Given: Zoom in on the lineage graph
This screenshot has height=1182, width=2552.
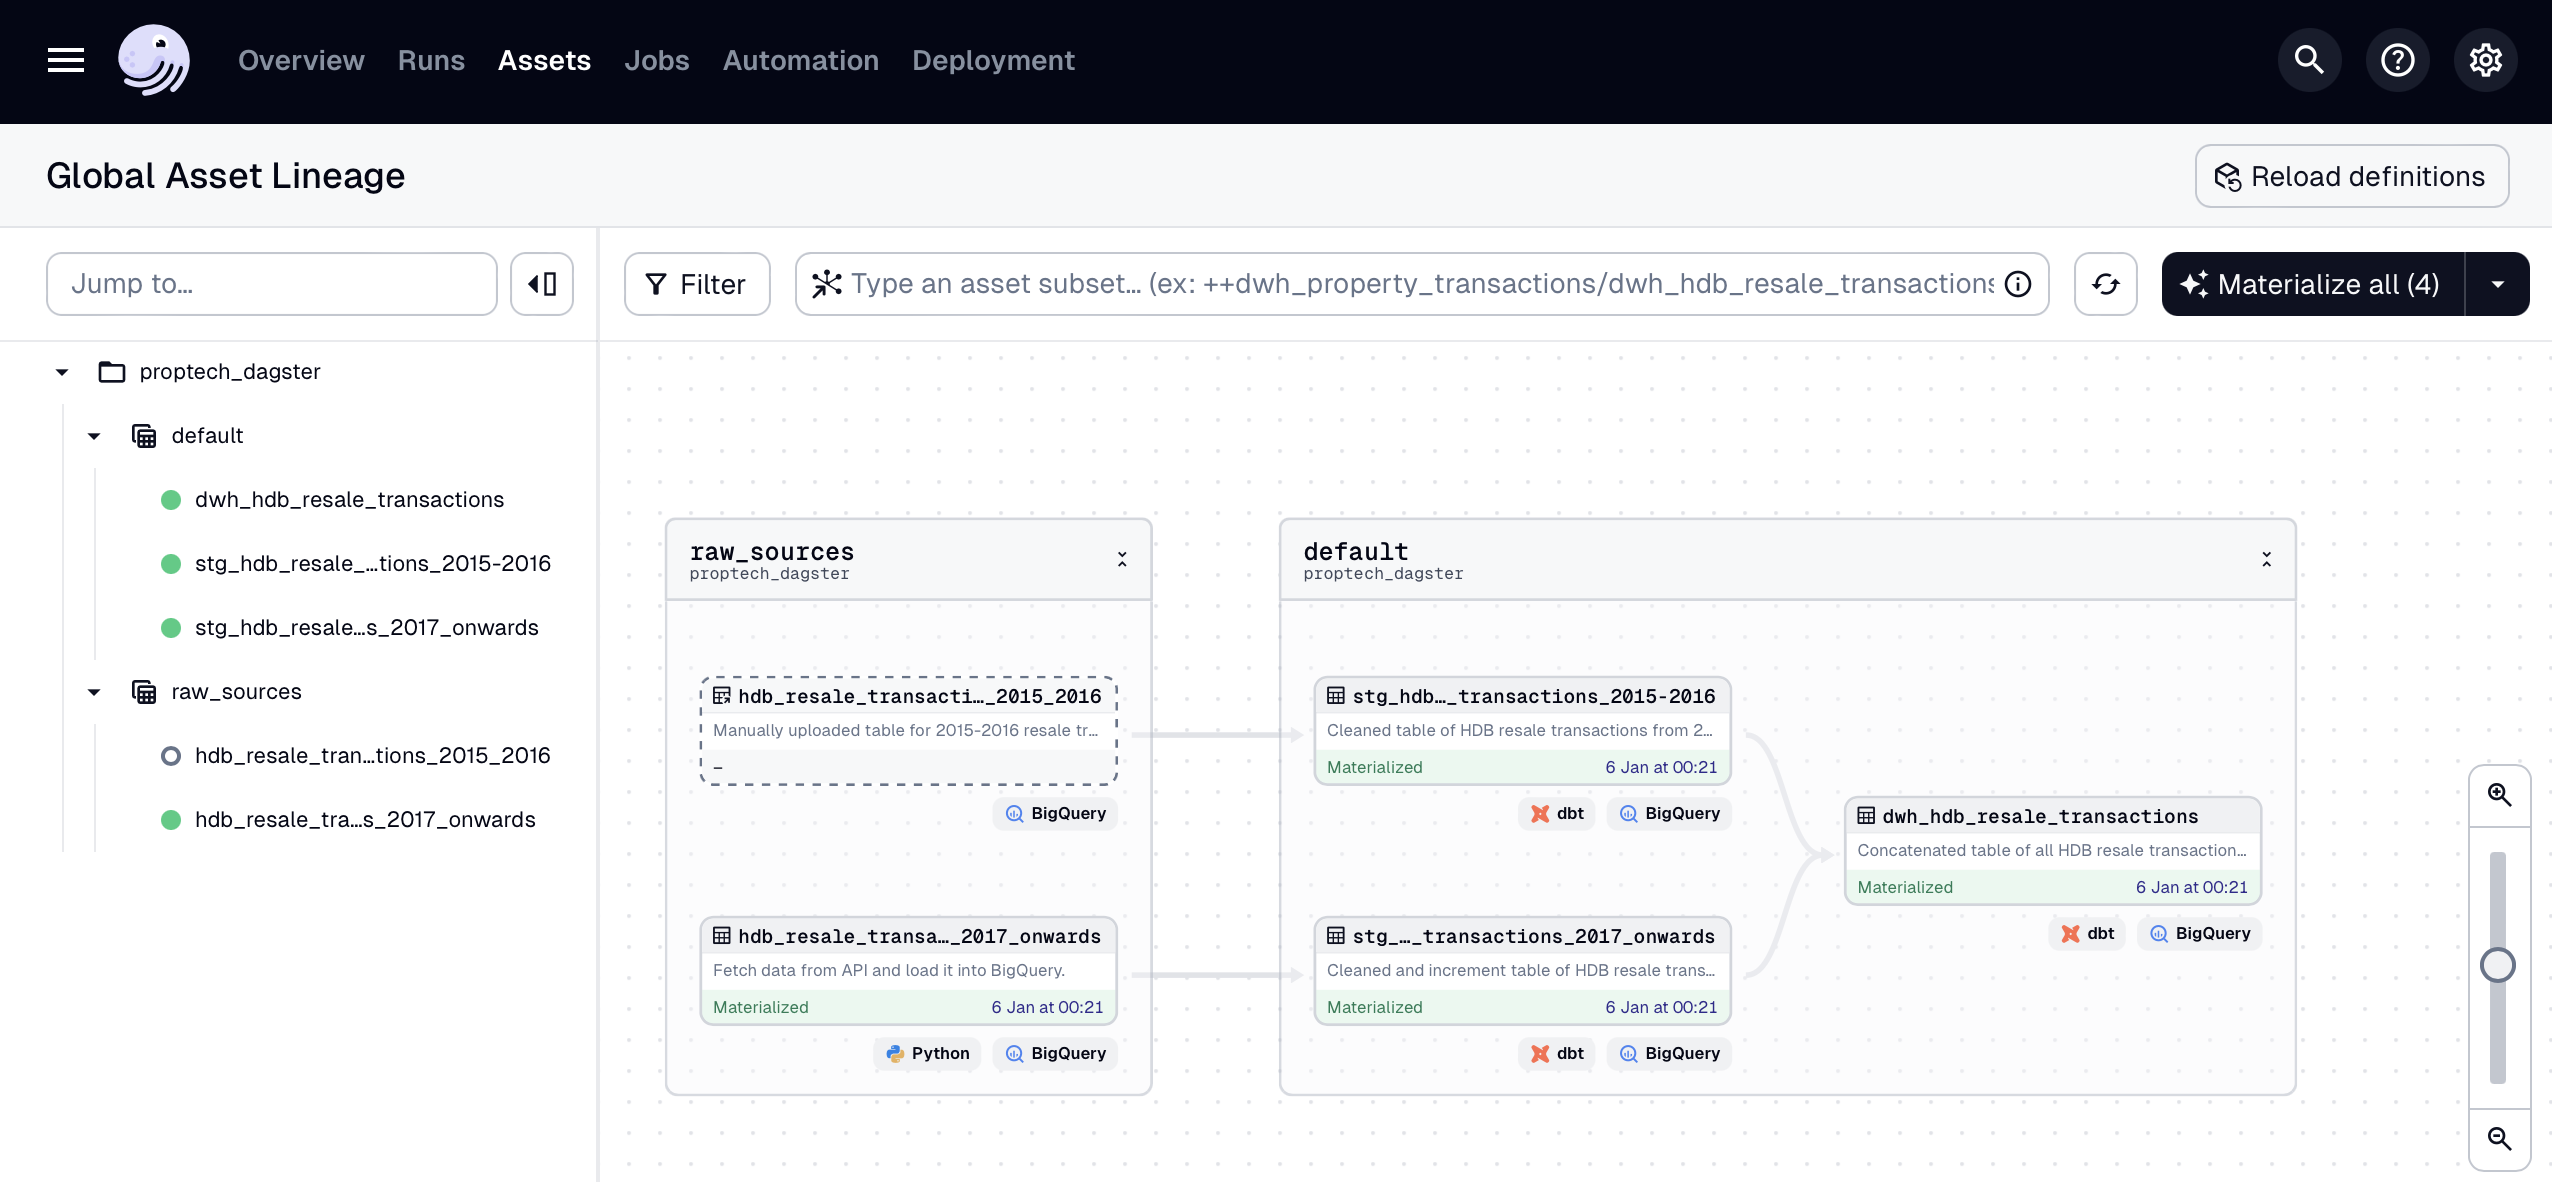Looking at the screenshot, I should click(2499, 796).
